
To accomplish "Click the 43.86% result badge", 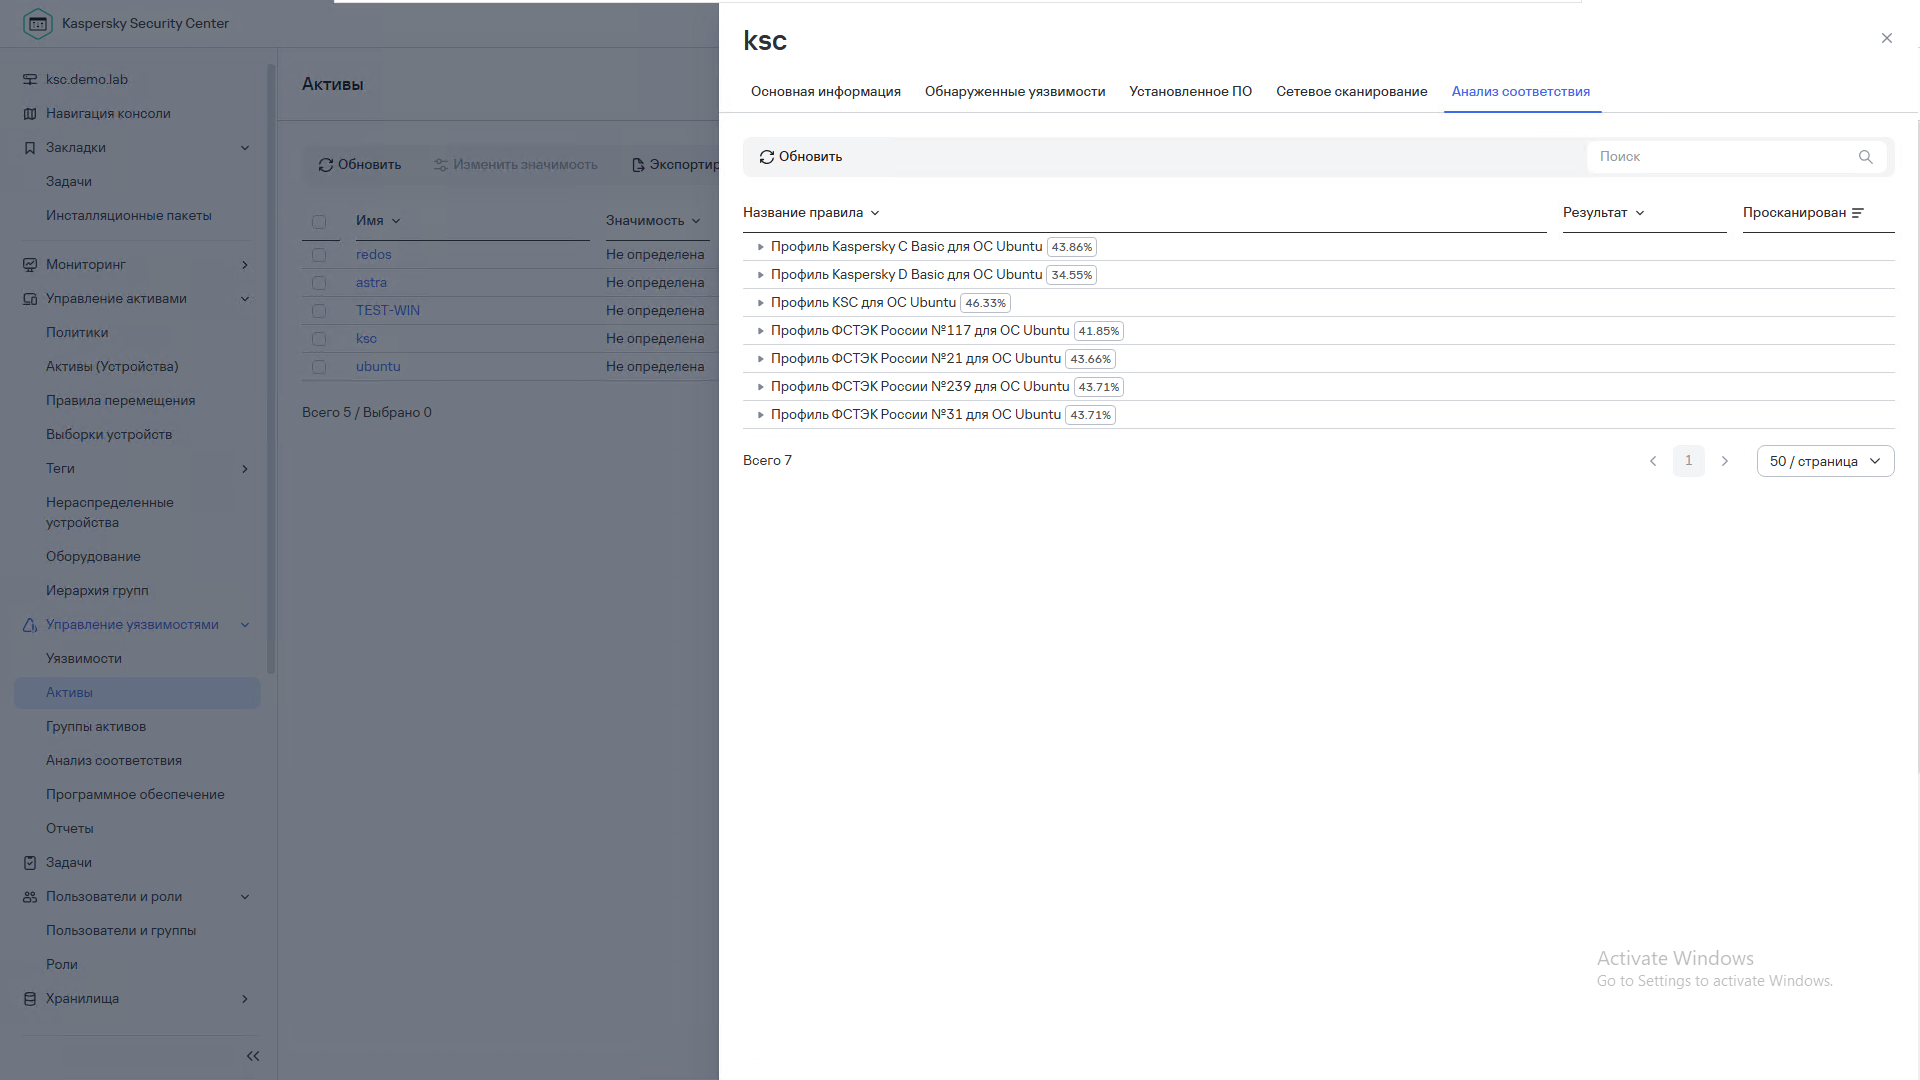I will (1072, 247).
